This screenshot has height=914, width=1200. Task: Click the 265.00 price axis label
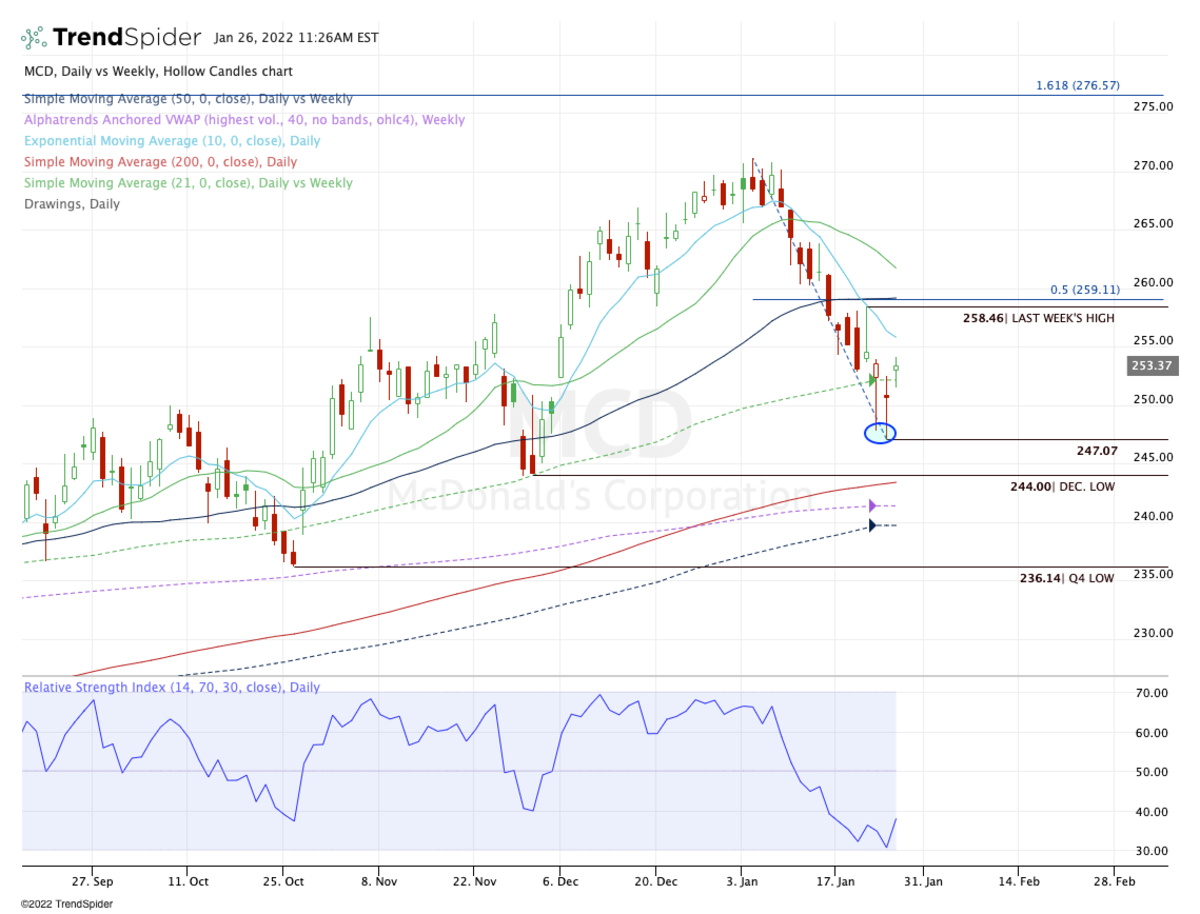1151,223
